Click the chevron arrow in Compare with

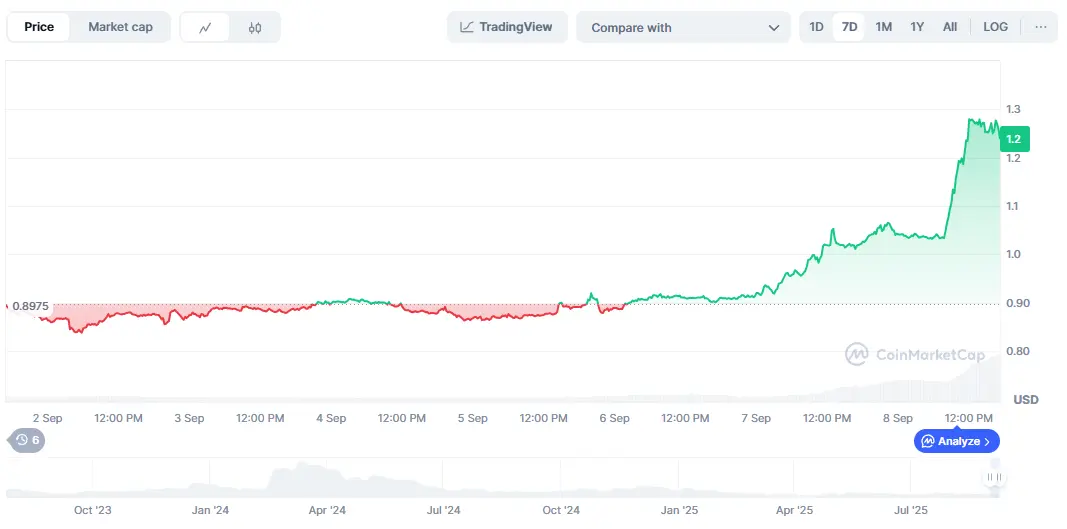coord(773,28)
